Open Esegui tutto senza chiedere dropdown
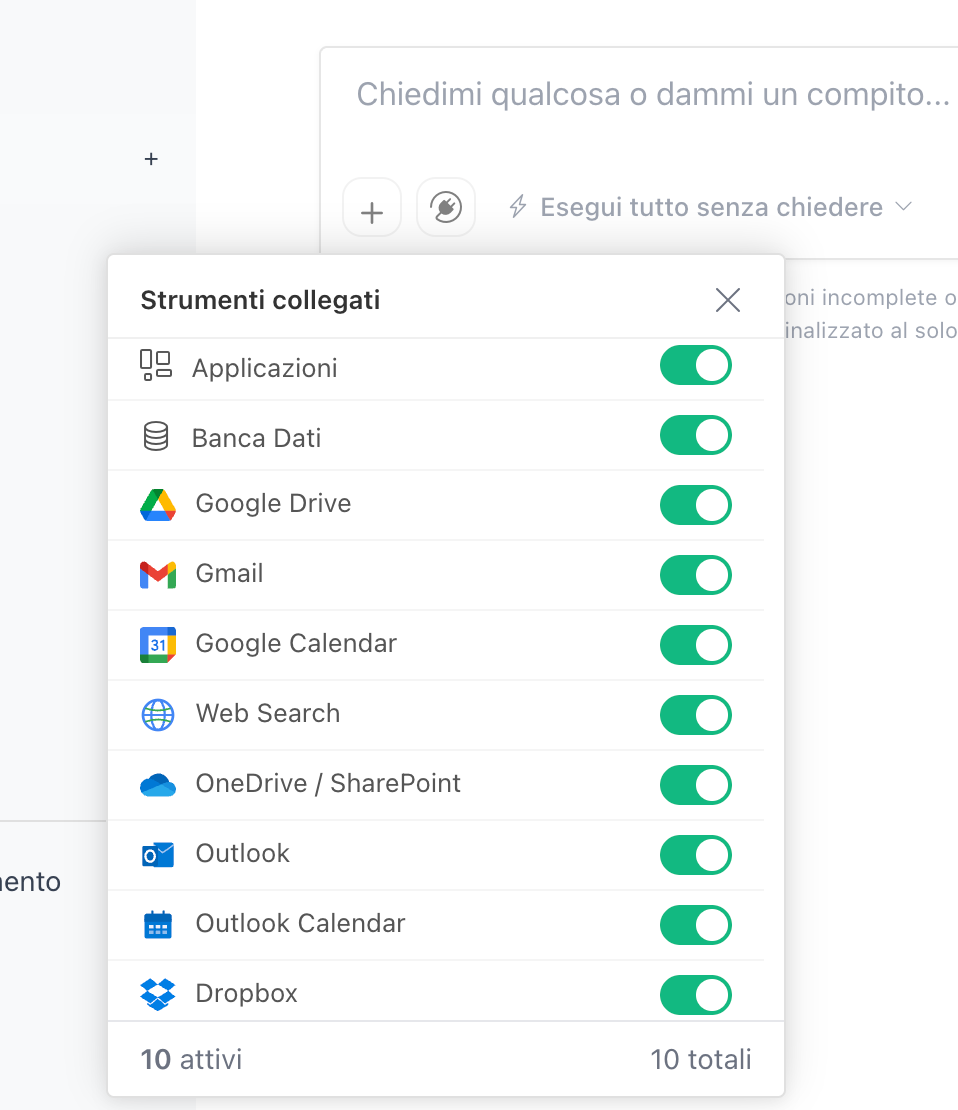Image resolution: width=958 pixels, height=1110 pixels. point(711,207)
